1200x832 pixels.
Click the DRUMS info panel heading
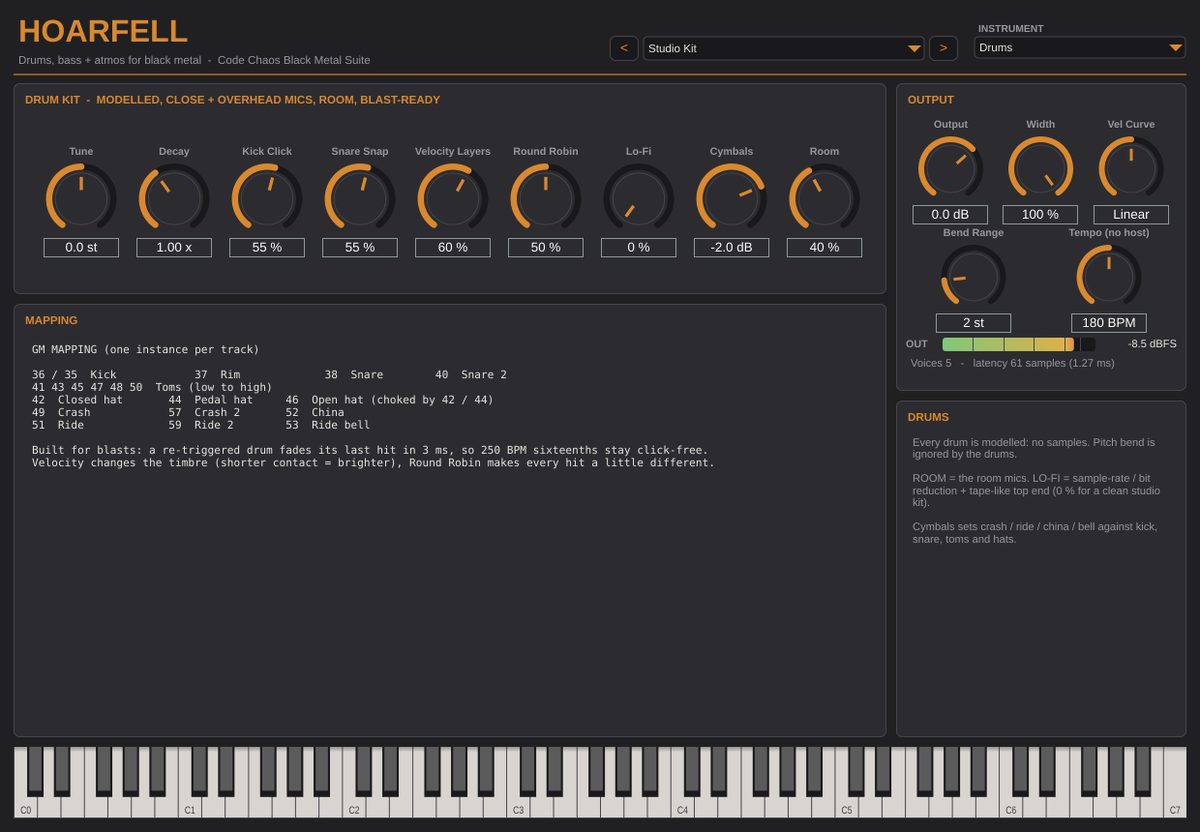tap(928, 417)
